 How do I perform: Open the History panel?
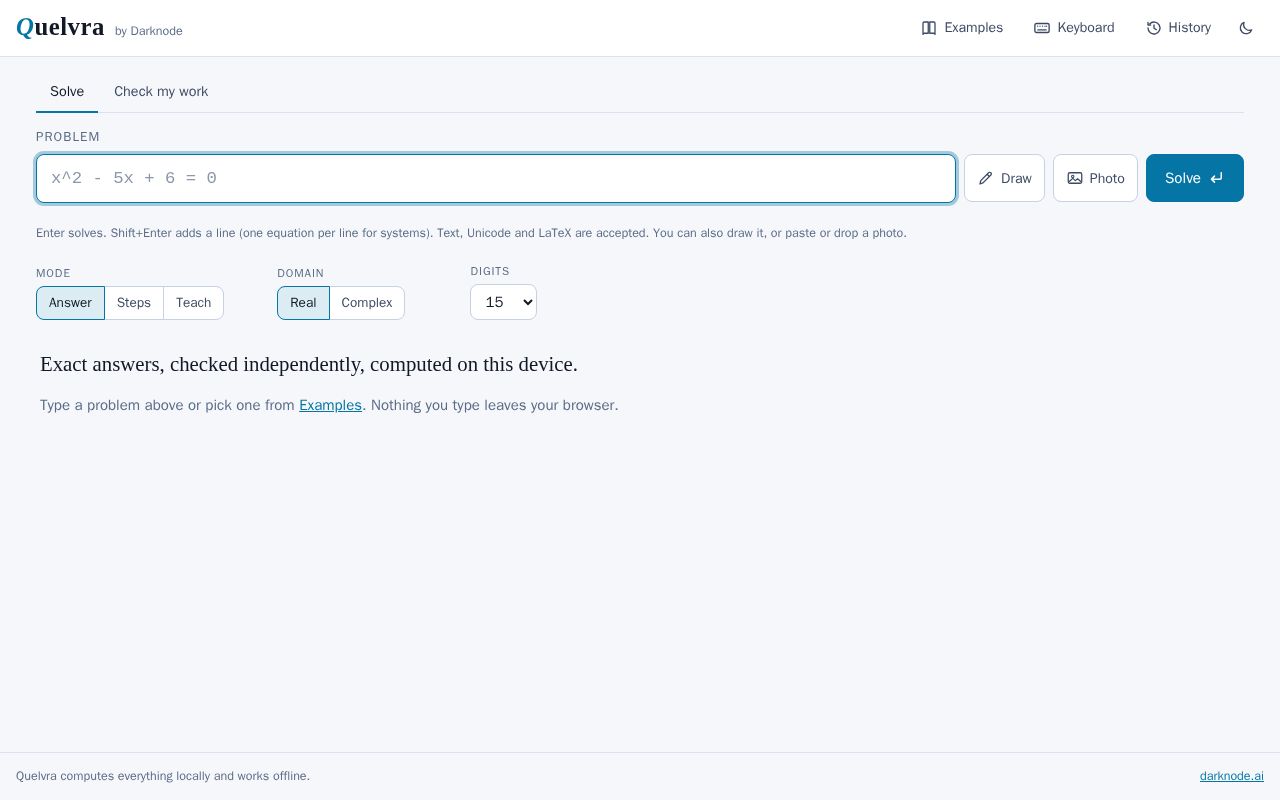[x=1178, y=28]
